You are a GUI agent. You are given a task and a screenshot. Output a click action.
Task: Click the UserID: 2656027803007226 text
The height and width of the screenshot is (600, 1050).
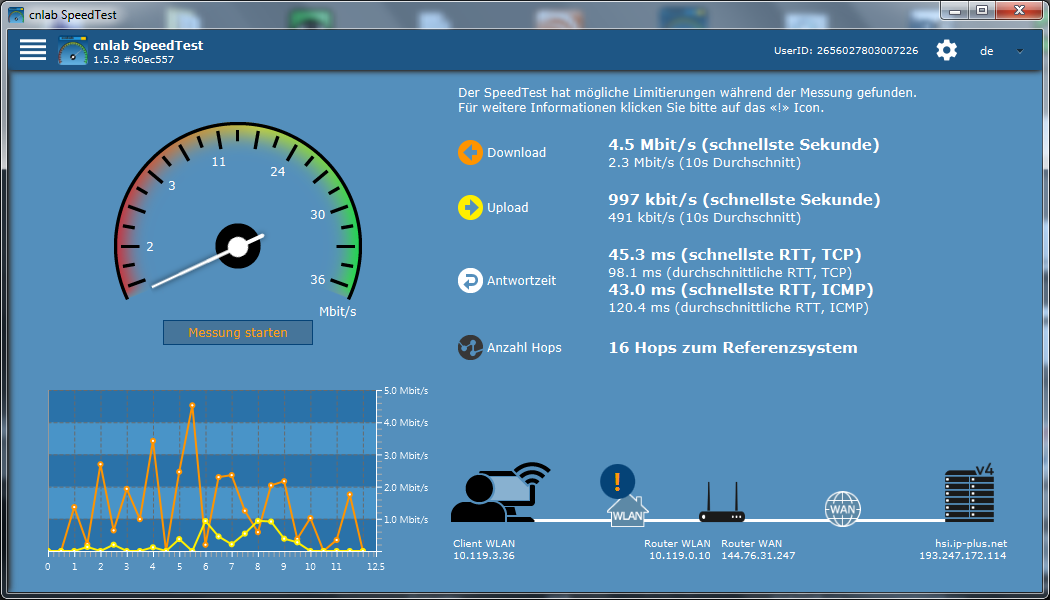(x=846, y=50)
